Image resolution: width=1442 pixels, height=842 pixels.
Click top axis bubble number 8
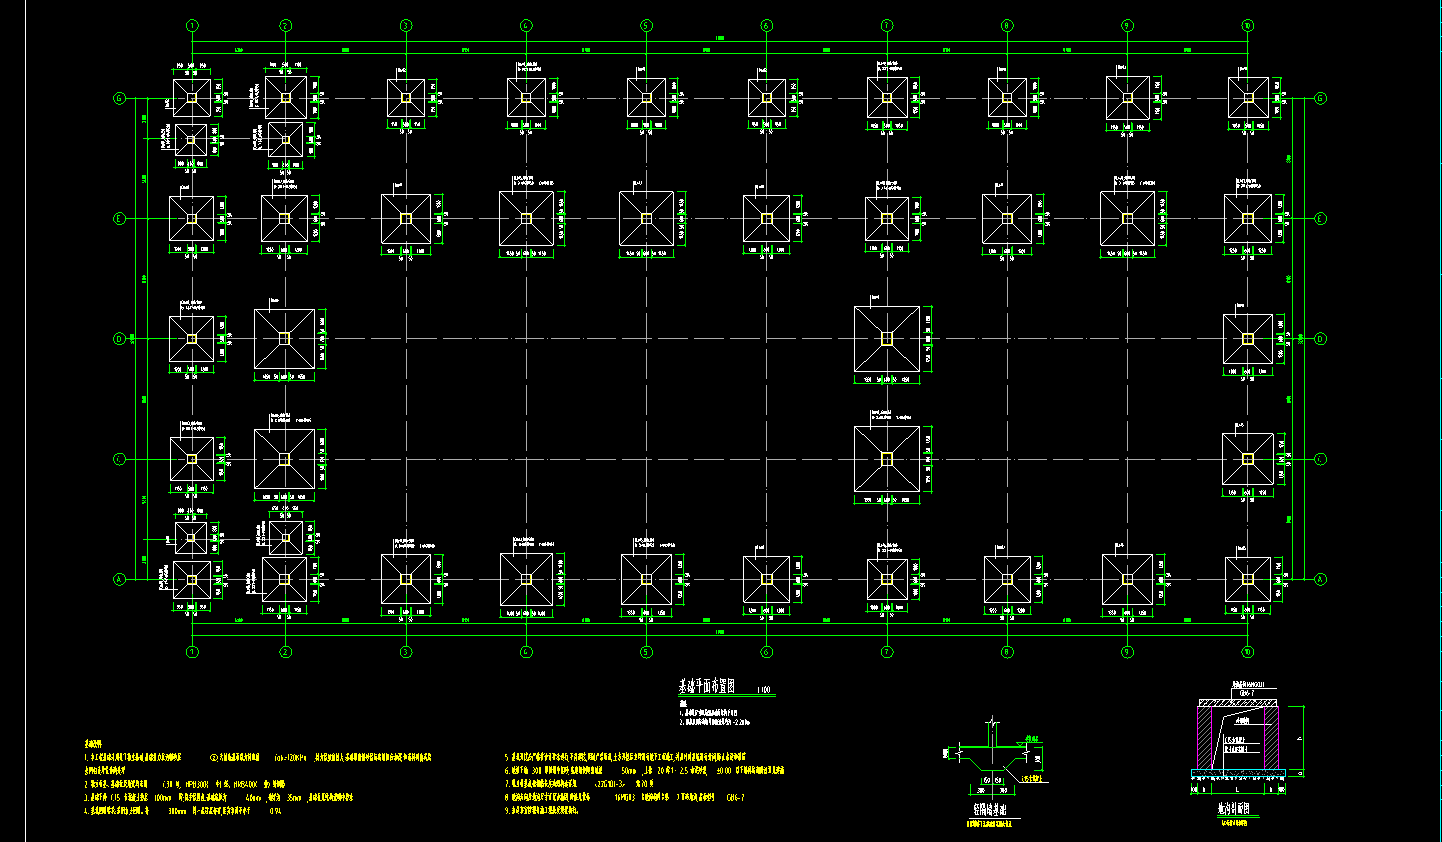pos(1007,26)
